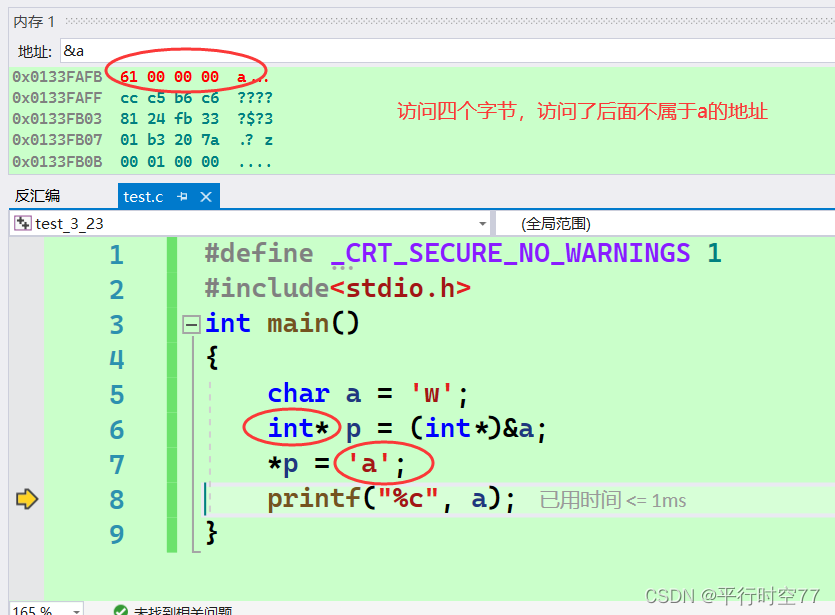The width and height of the screenshot is (835, 615).
Task: Click the test_3_23 project icon
Action: coord(22,223)
